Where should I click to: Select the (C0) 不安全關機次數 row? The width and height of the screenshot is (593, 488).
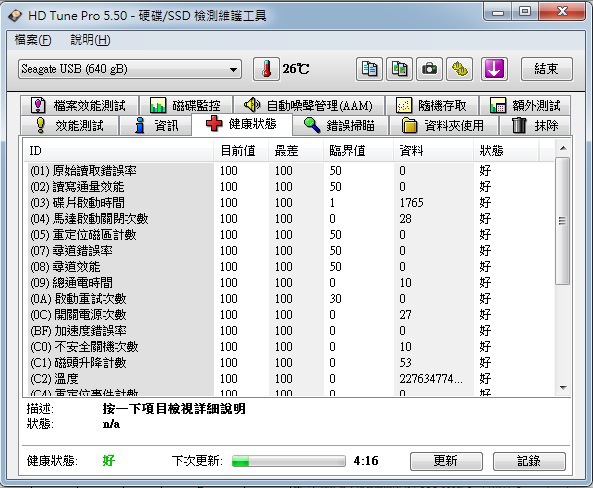[x=289, y=347]
